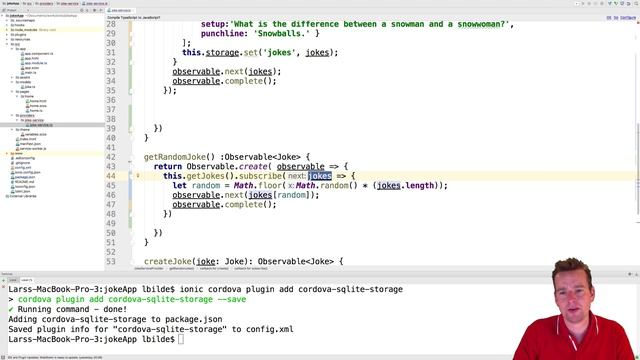Open joke.ts in models folder

(28, 87)
